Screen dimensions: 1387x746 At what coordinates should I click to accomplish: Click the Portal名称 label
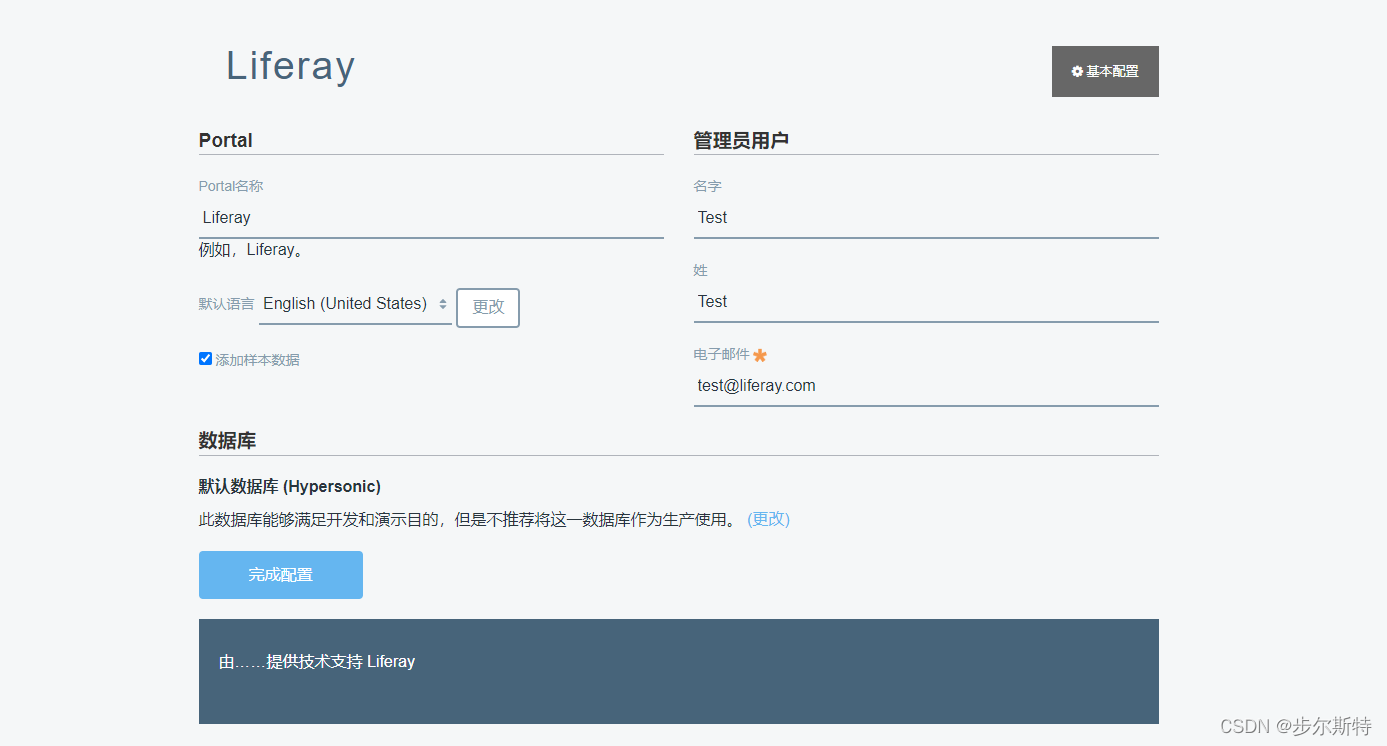pos(231,186)
